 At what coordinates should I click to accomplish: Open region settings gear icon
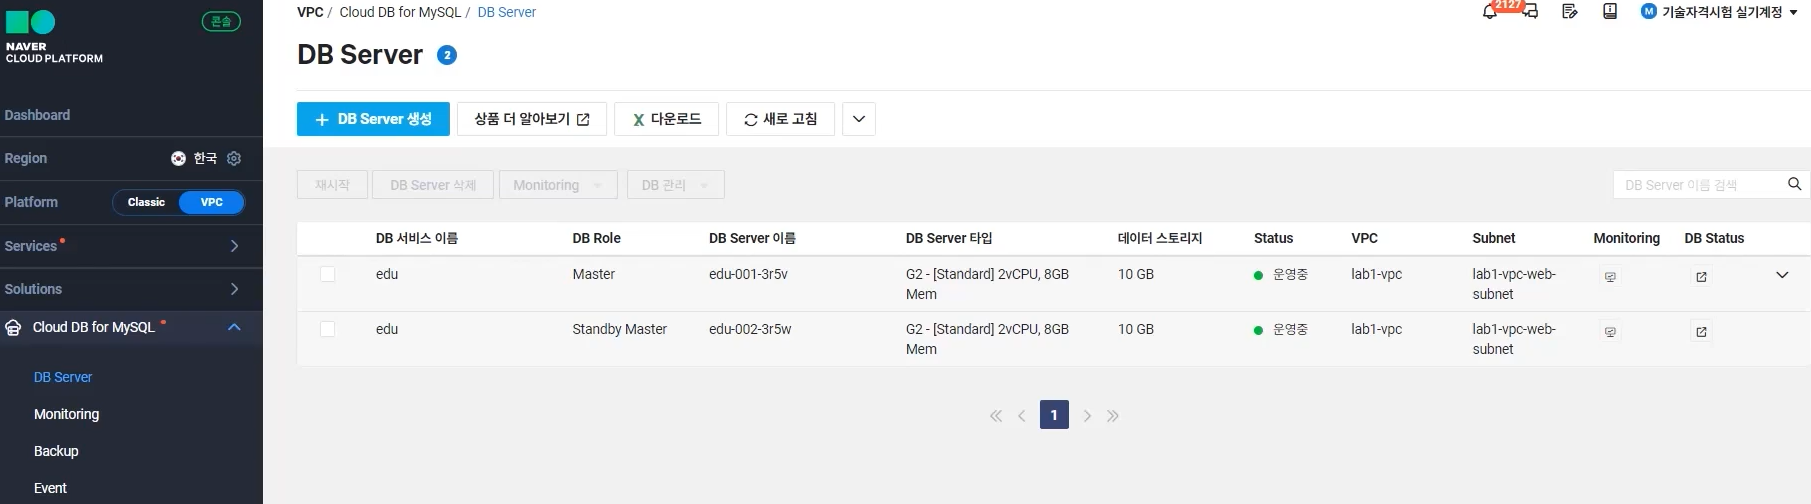(234, 158)
